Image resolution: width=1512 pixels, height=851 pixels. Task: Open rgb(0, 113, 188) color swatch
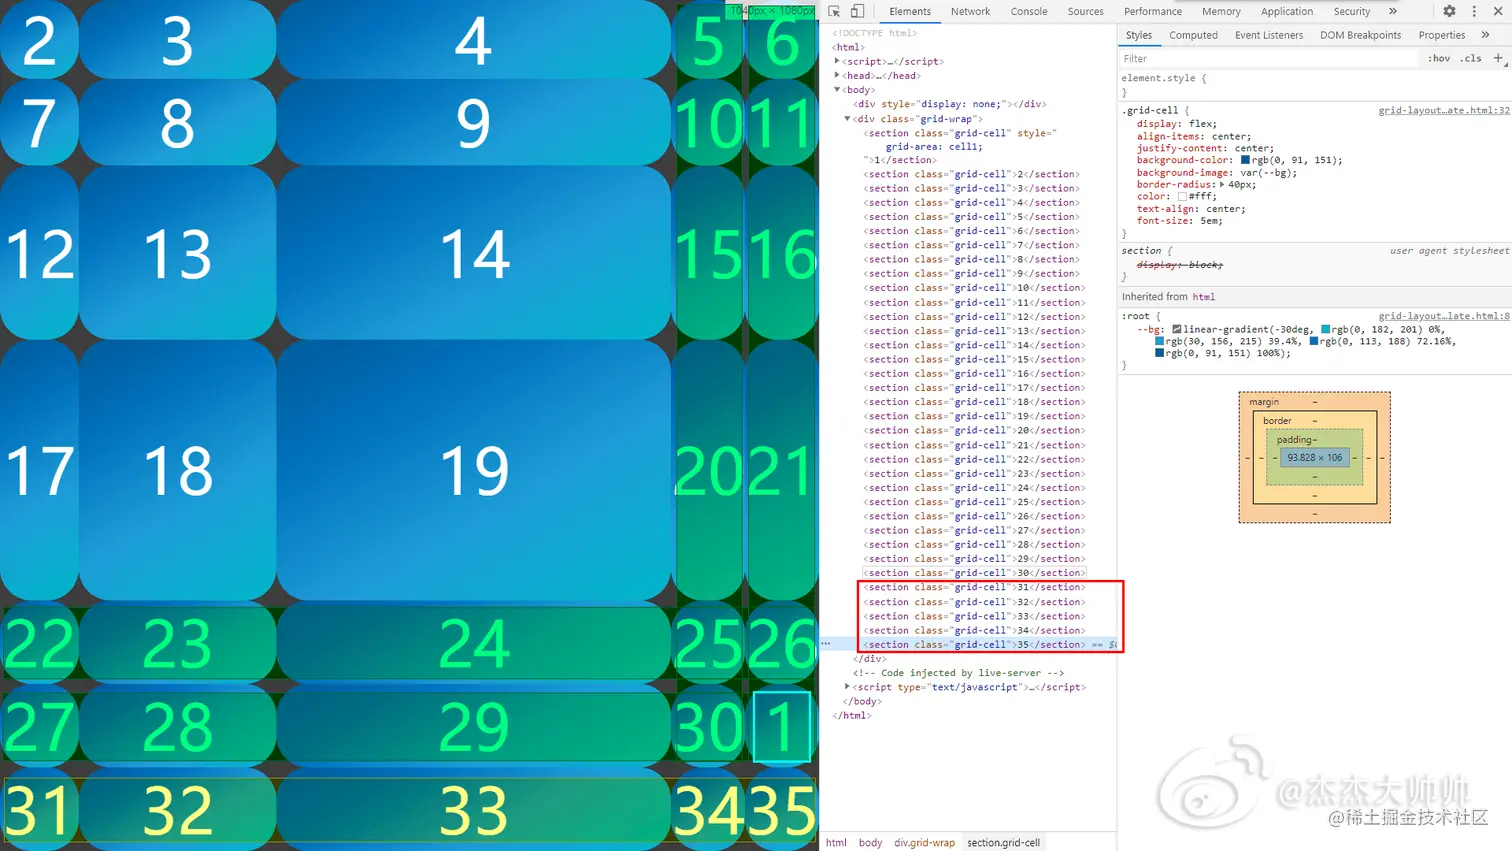point(1314,341)
